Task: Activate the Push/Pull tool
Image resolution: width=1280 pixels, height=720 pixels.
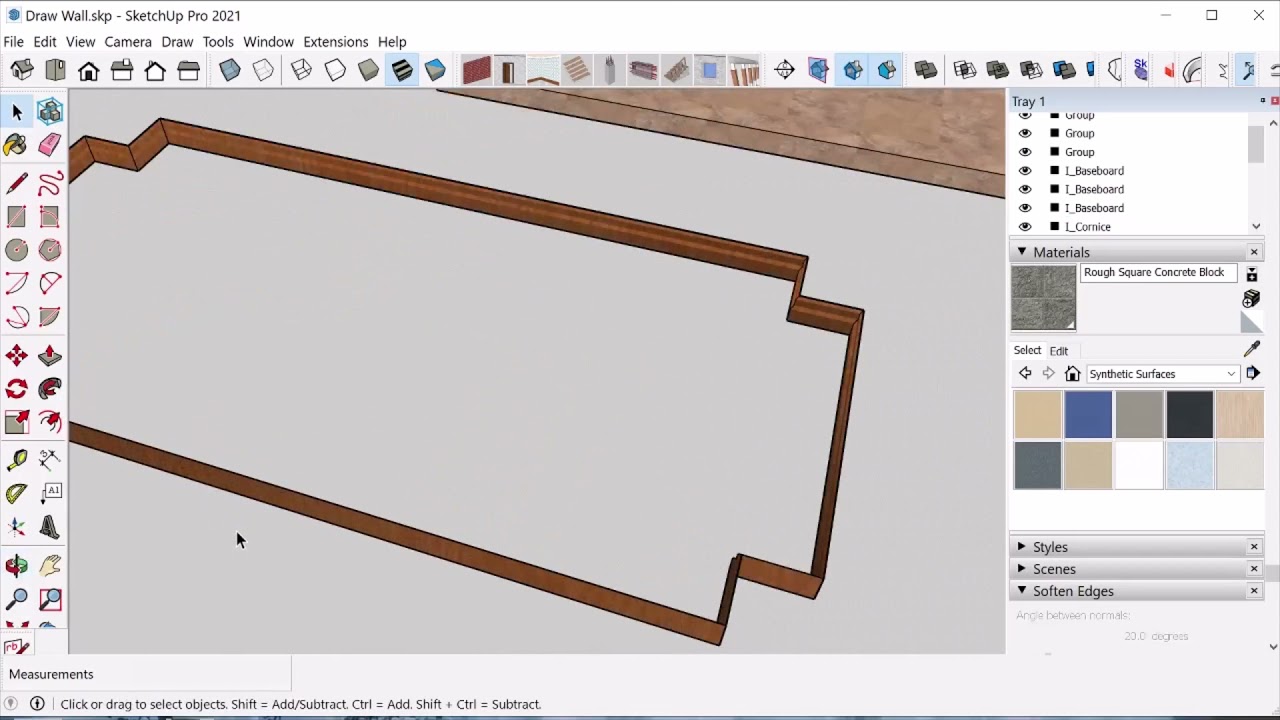Action: [49, 356]
